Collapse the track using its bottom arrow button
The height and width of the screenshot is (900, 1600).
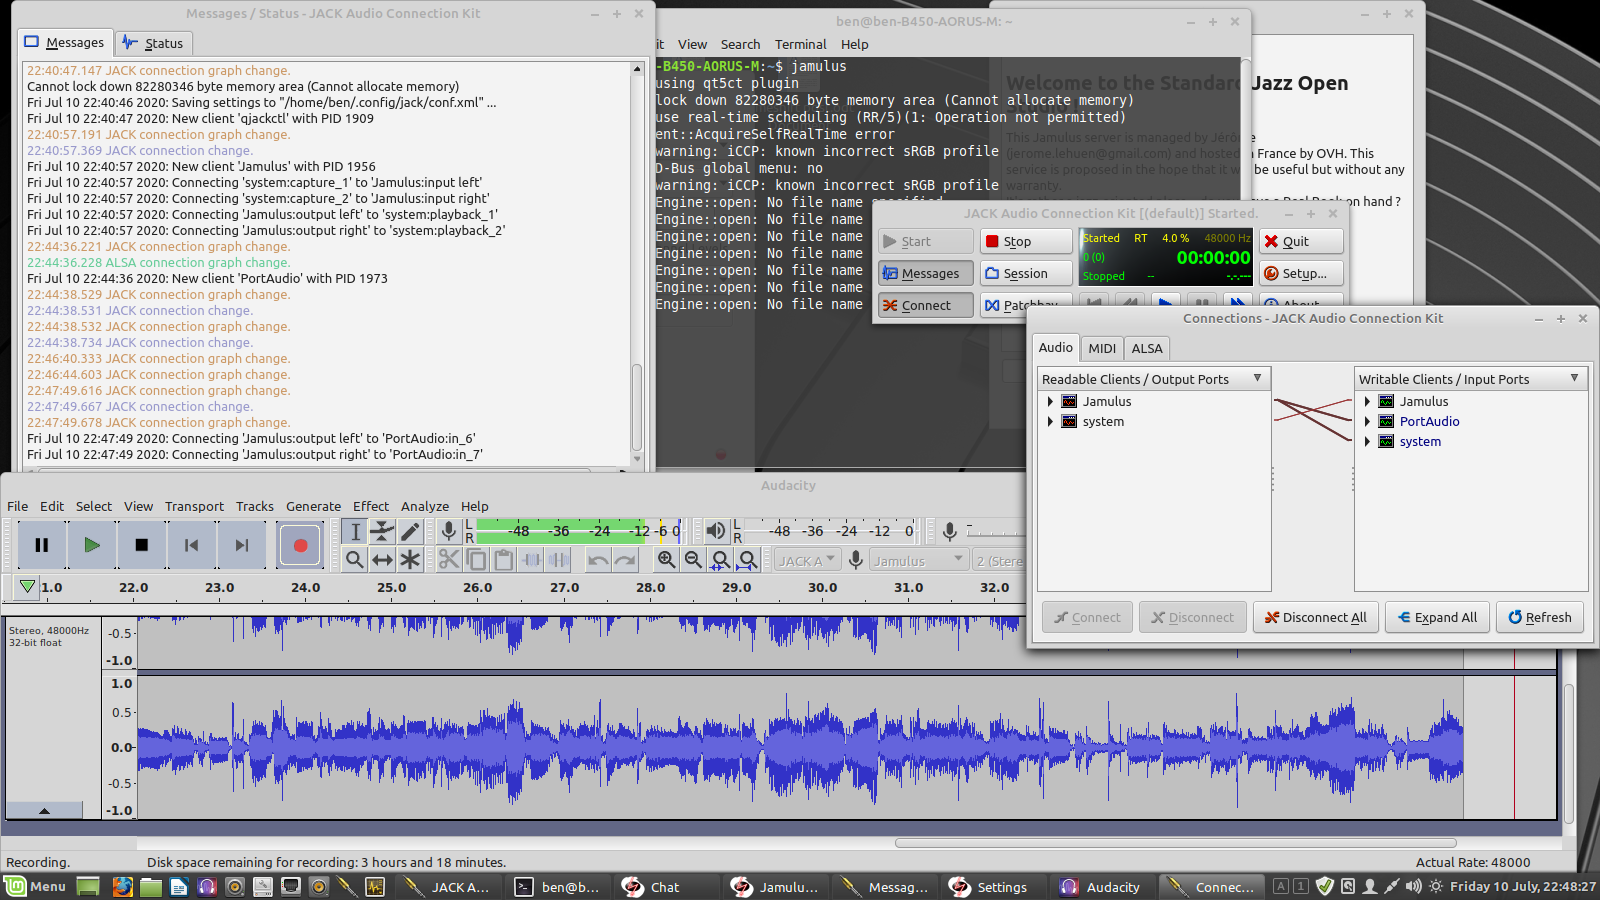[44, 810]
